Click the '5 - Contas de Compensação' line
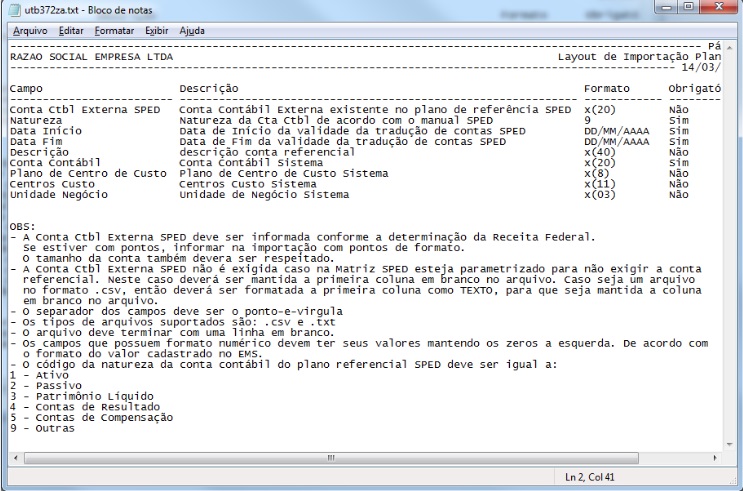The image size is (743, 491). [91, 418]
